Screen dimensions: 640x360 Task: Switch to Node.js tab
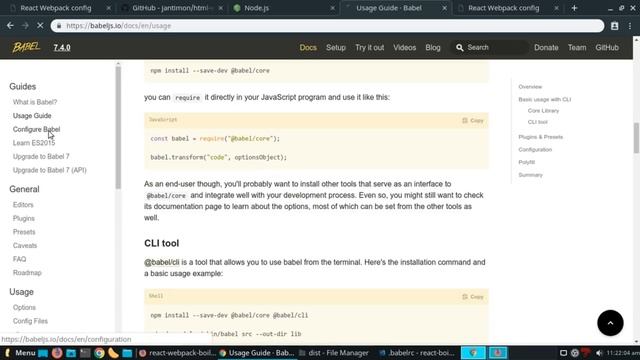[256, 8]
